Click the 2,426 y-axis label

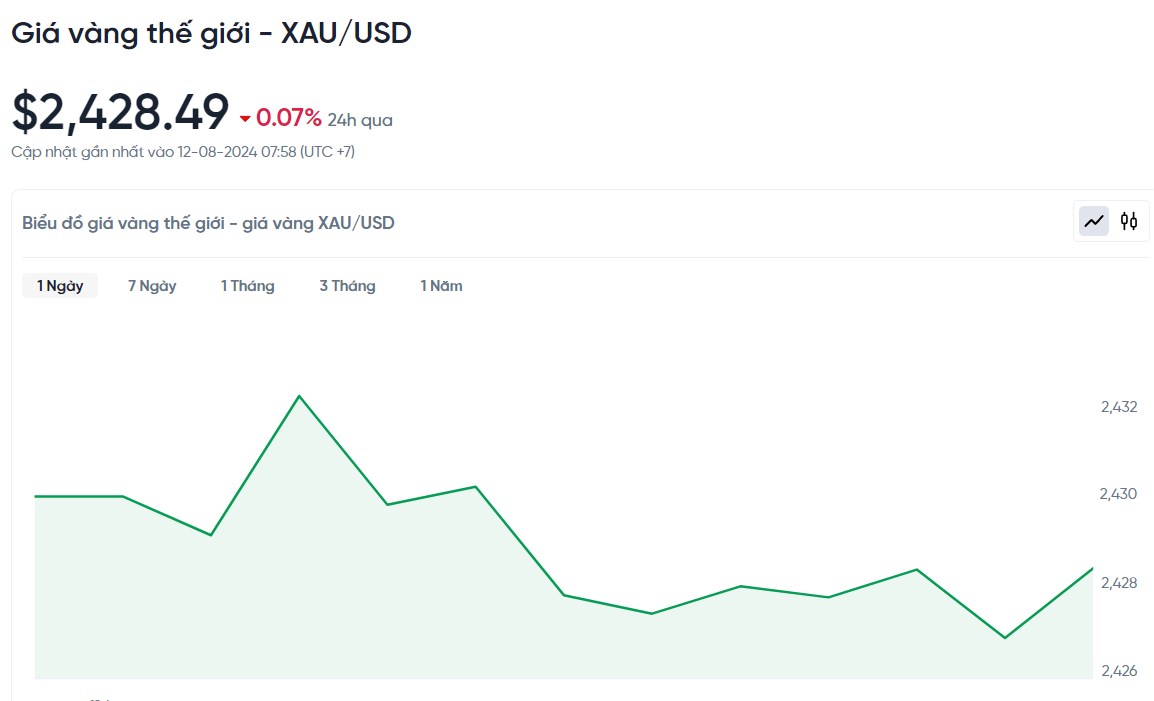click(1118, 670)
